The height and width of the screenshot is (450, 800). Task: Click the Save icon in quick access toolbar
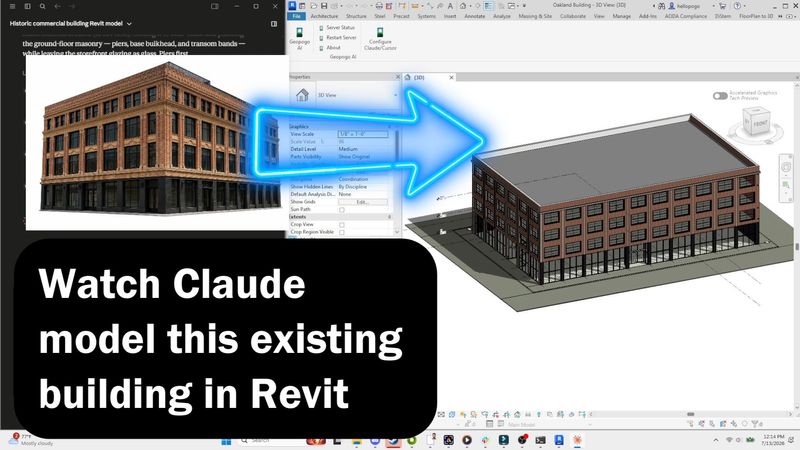coord(324,6)
